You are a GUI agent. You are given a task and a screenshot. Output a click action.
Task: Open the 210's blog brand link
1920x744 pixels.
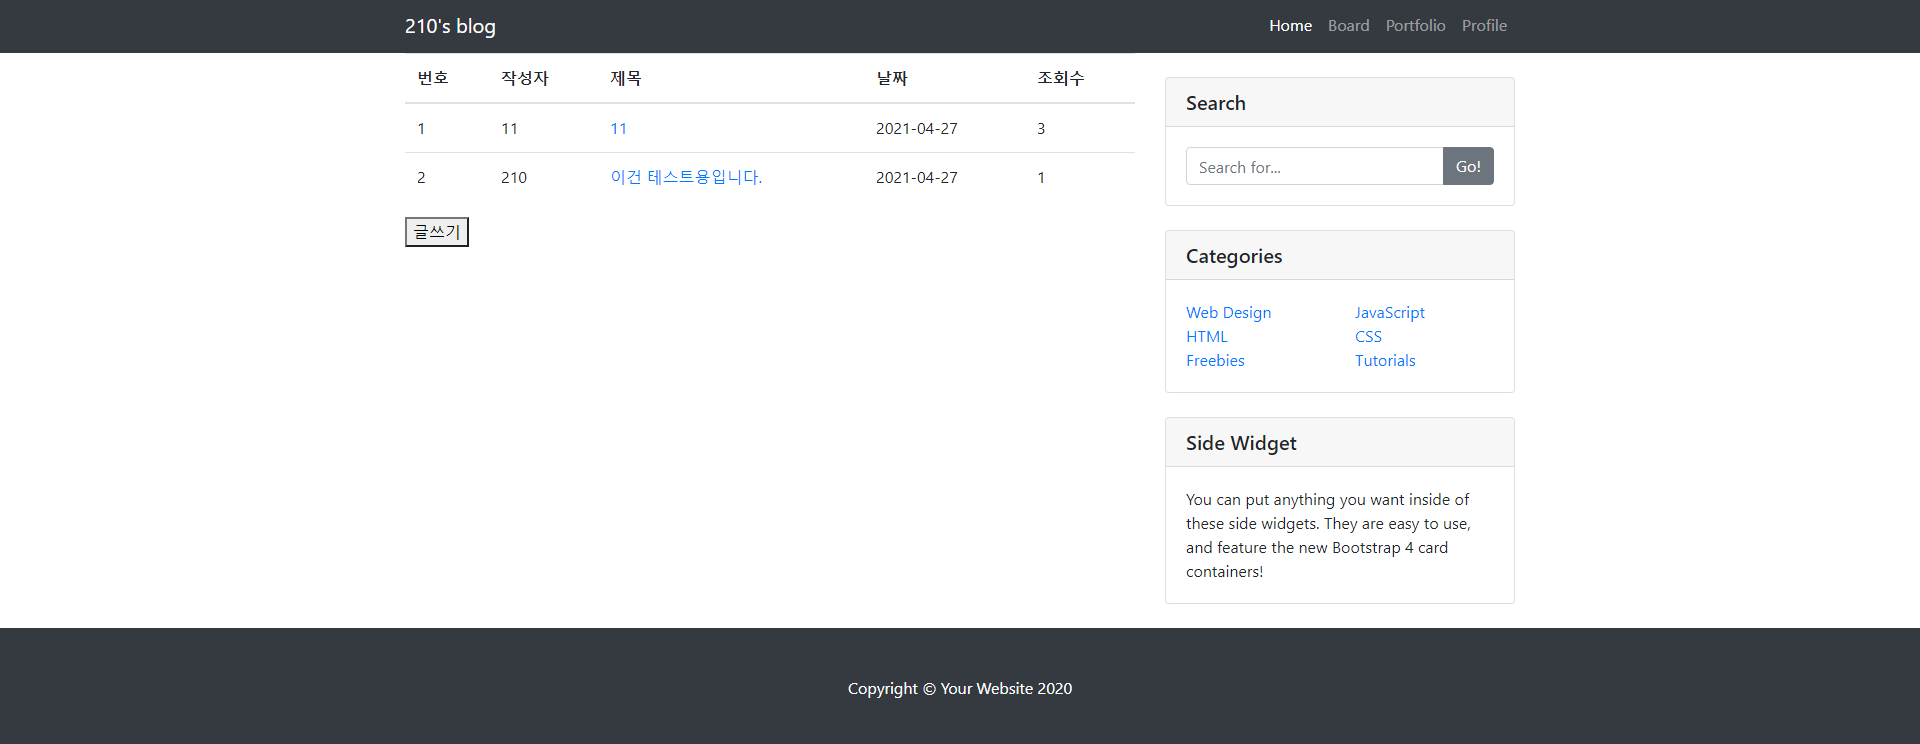tap(450, 26)
